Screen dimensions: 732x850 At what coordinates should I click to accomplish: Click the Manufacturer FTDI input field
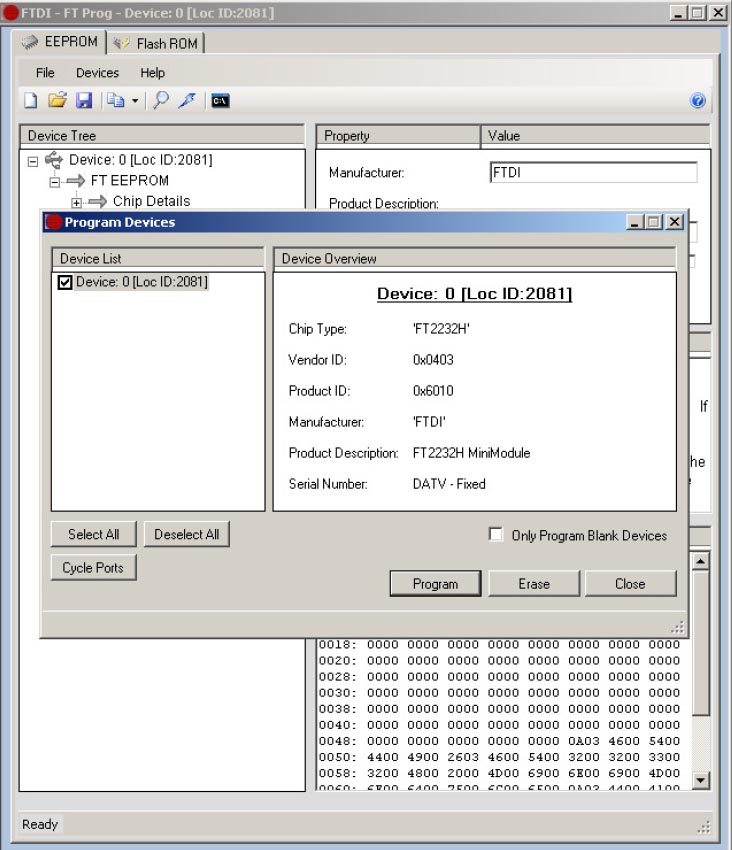[593, 172]
